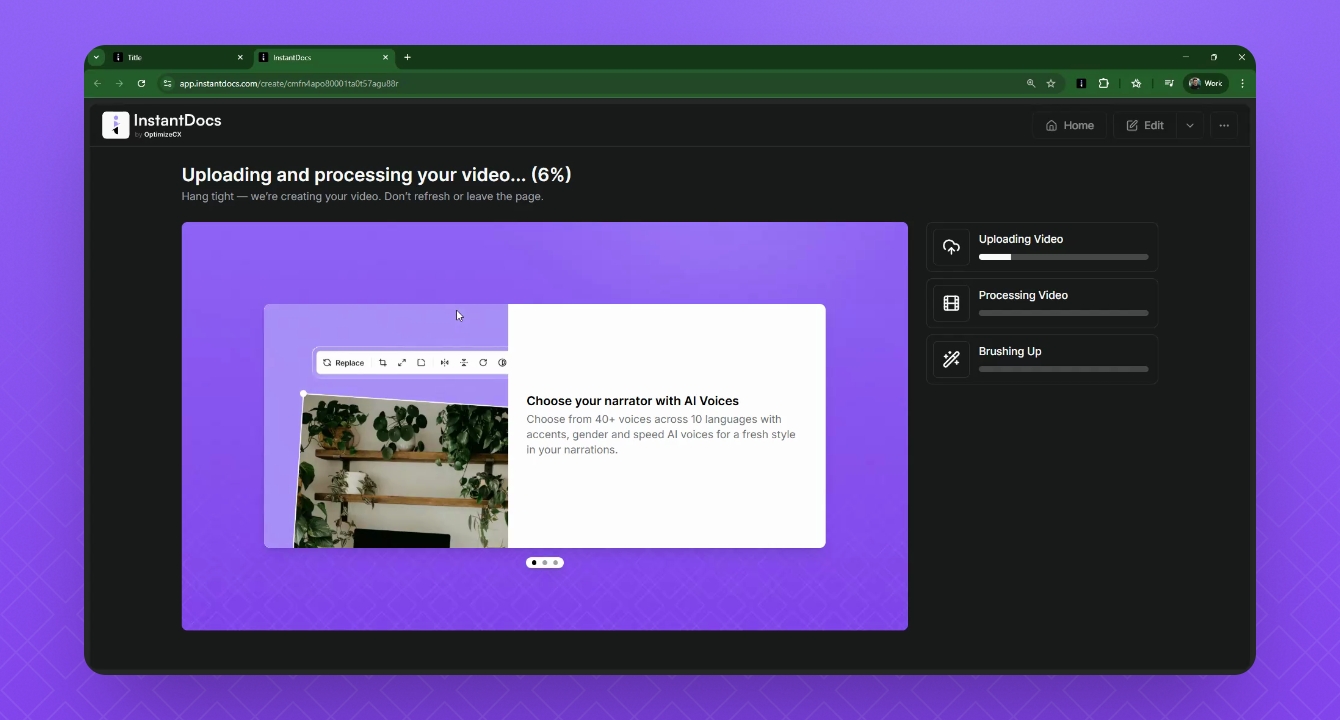This screenshot has width=1340, height=720.
Task: Click Replace in the slide image toolbar
Action: [x=344, y=363]
